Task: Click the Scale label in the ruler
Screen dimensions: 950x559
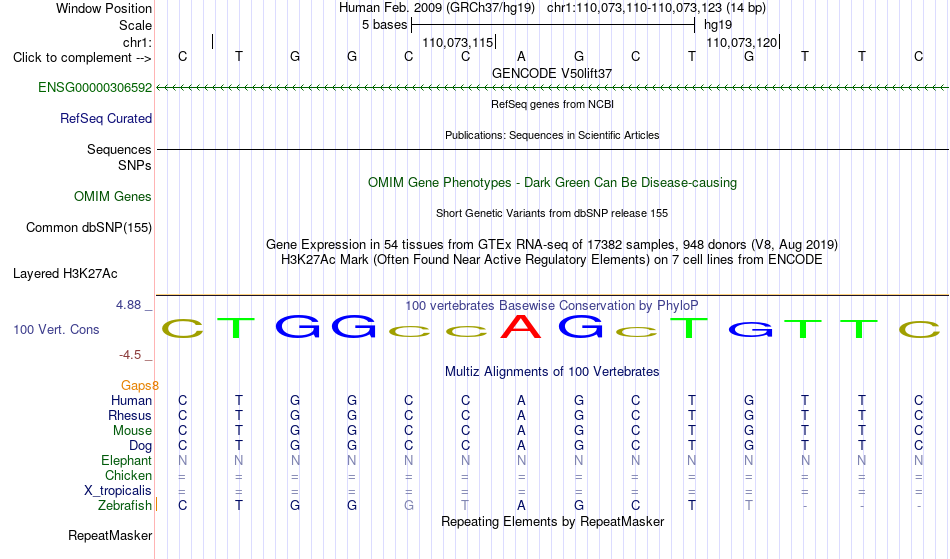Action: tap(136, 25)
